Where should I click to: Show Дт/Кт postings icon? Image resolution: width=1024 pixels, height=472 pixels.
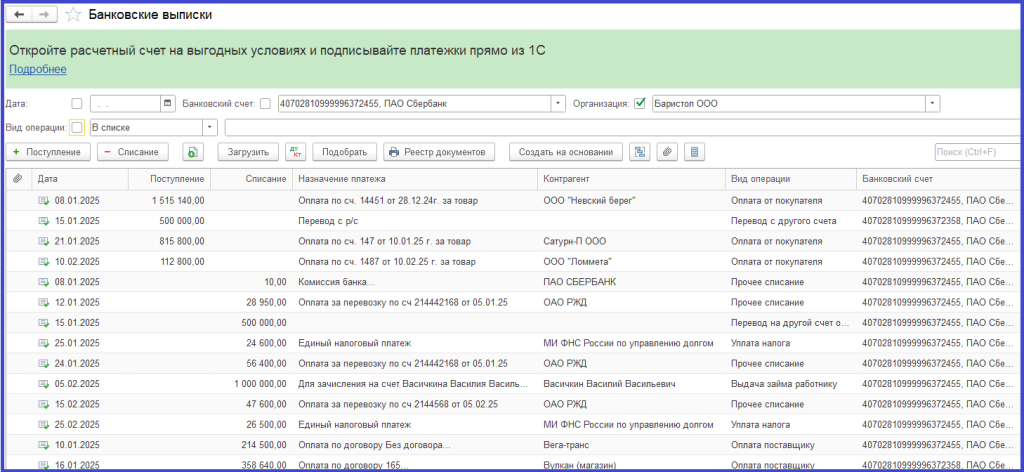pyautogui.click(x=295, y=152)
